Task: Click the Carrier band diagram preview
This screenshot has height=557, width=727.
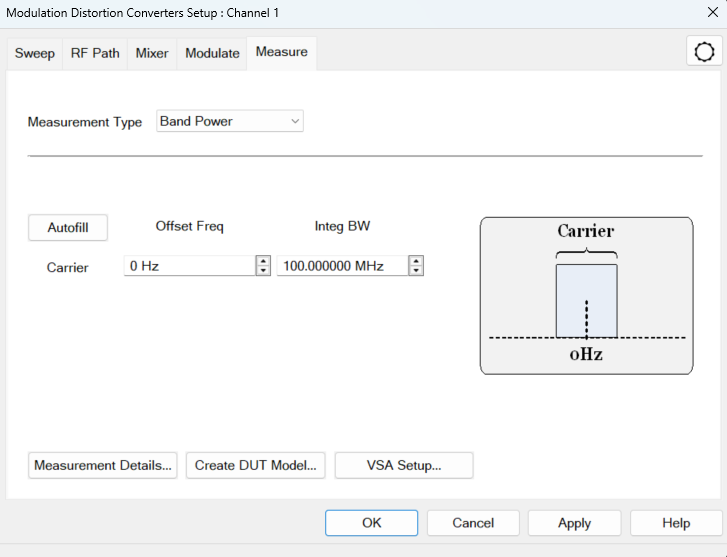Action: pyautogui.click(x=586, y=296)
